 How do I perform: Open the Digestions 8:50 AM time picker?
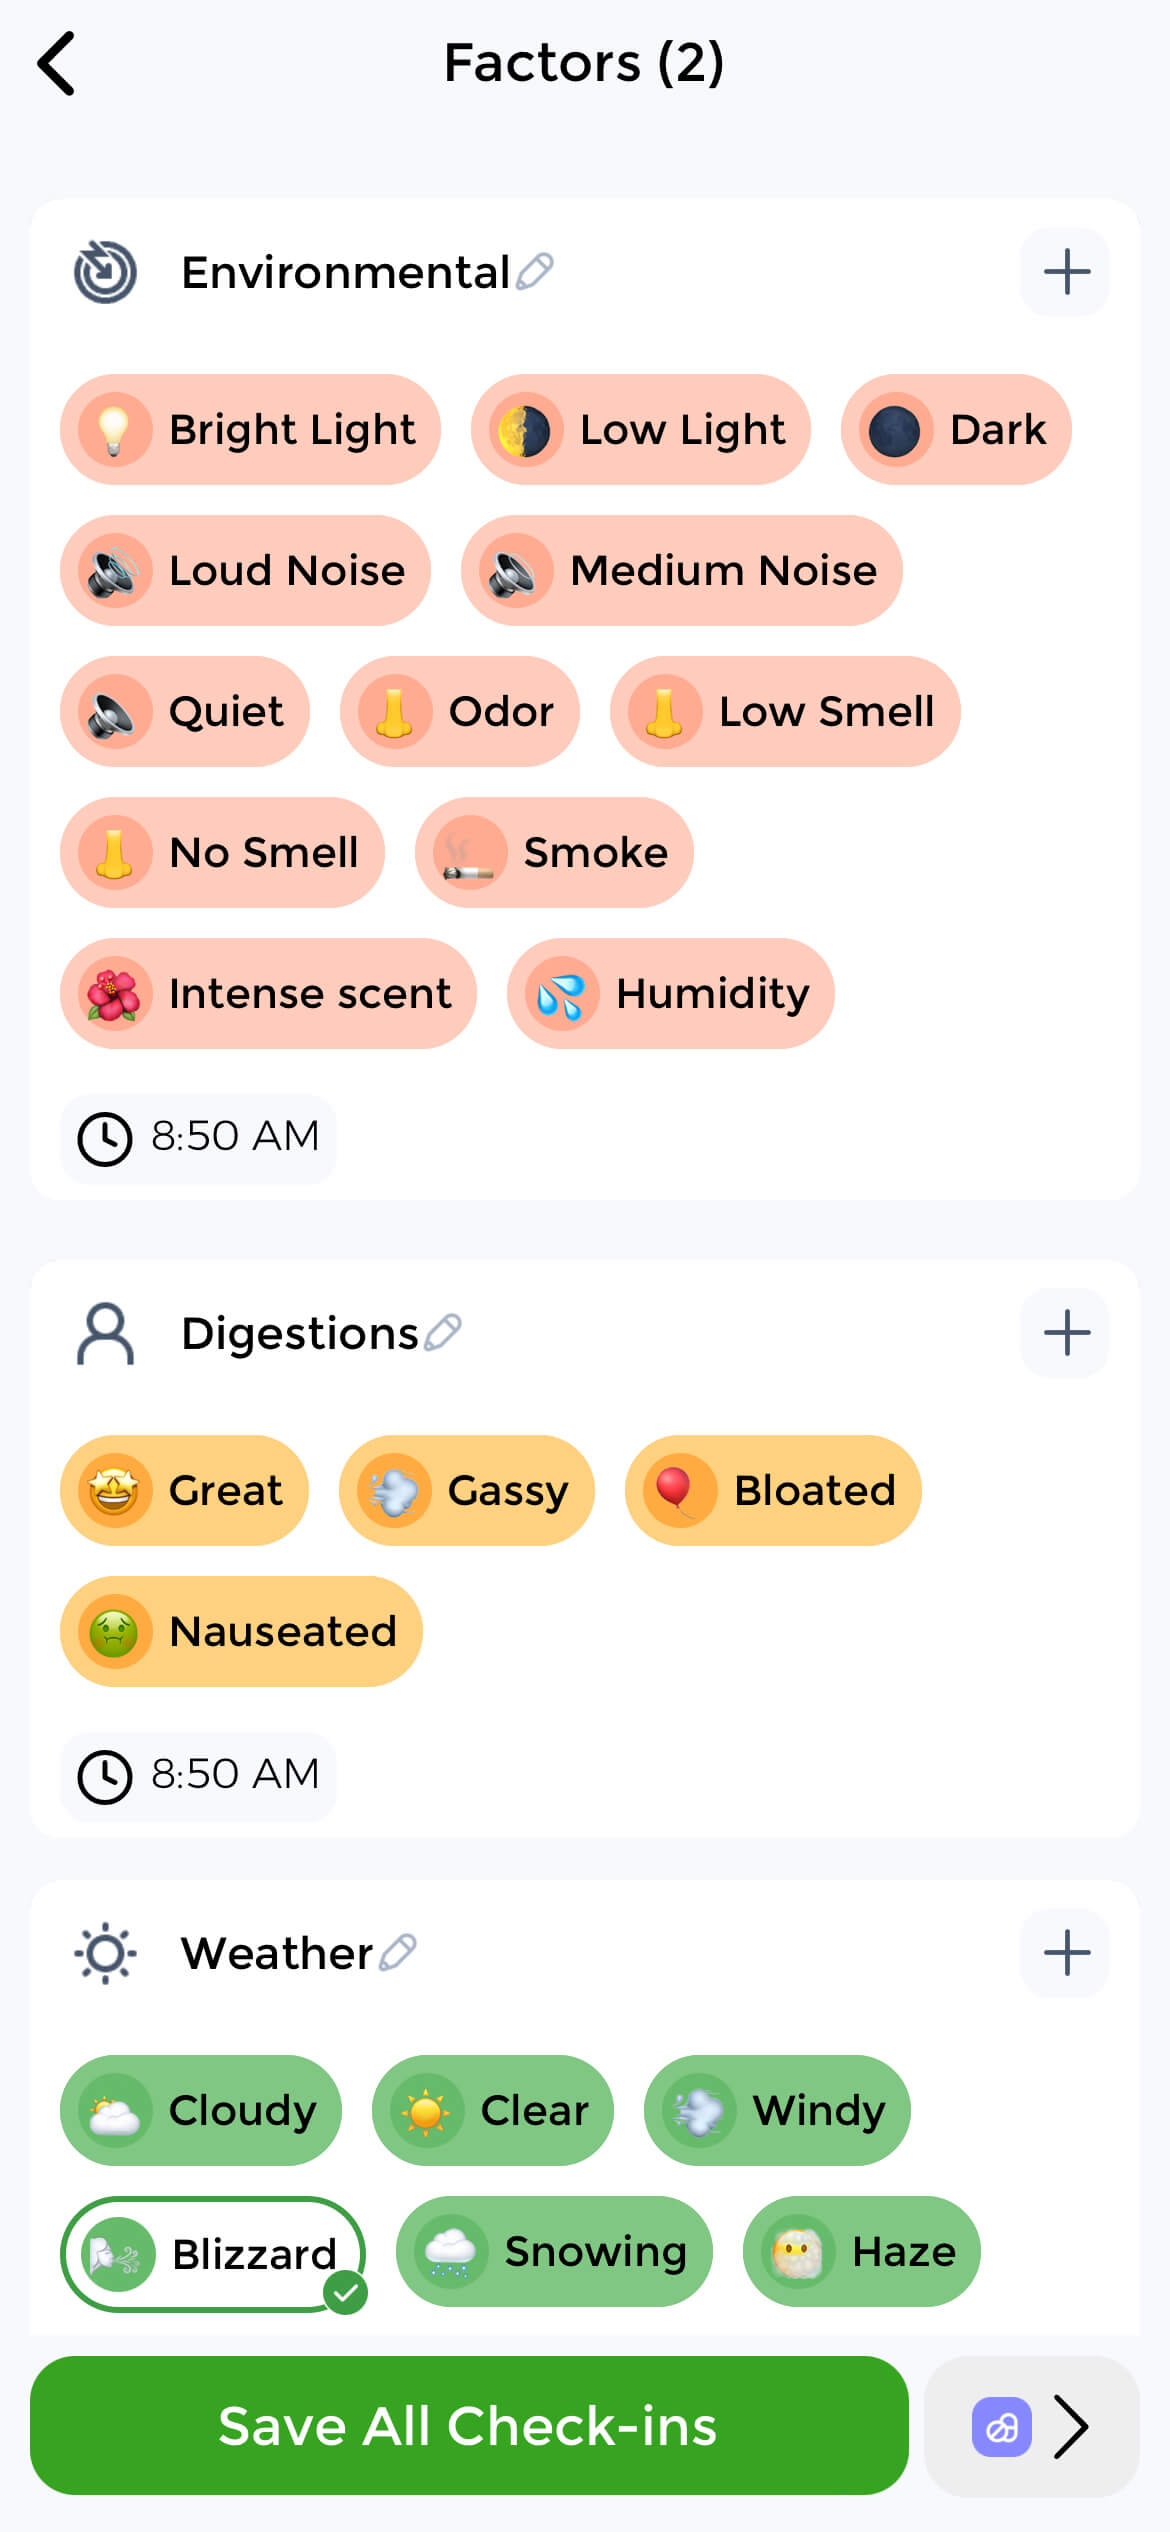[x=198, y=1776]
